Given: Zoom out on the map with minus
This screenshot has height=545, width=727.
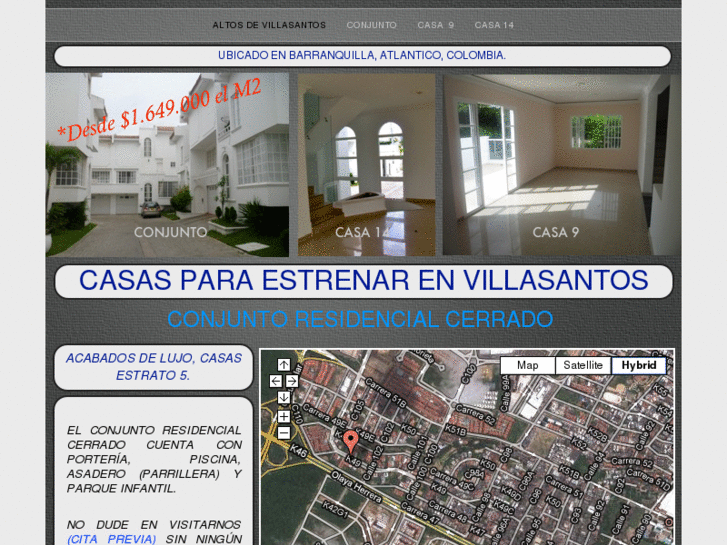Looking at the screenshot, I should [284, 433].
